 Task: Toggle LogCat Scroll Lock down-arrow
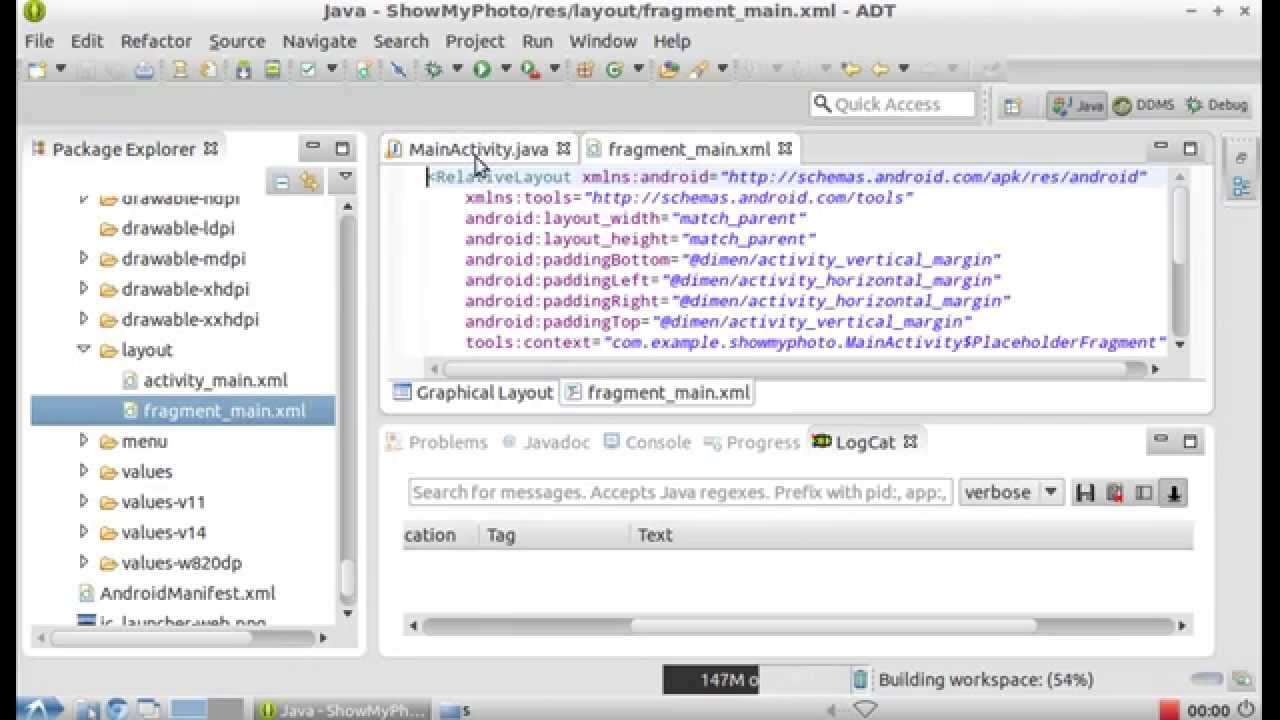coord(1173,493)
